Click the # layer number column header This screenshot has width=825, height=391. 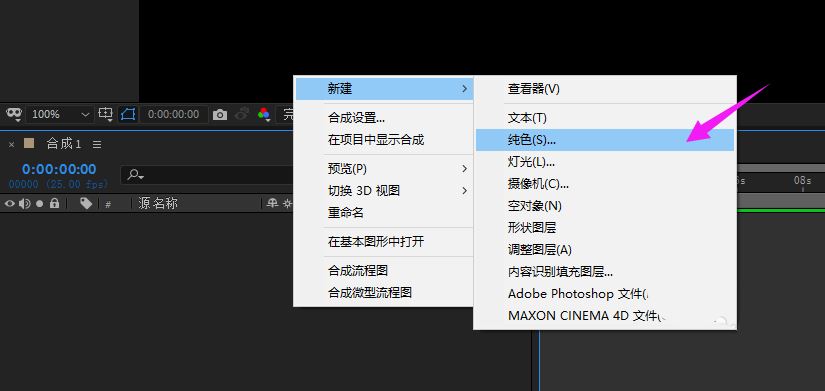[108, 204]
